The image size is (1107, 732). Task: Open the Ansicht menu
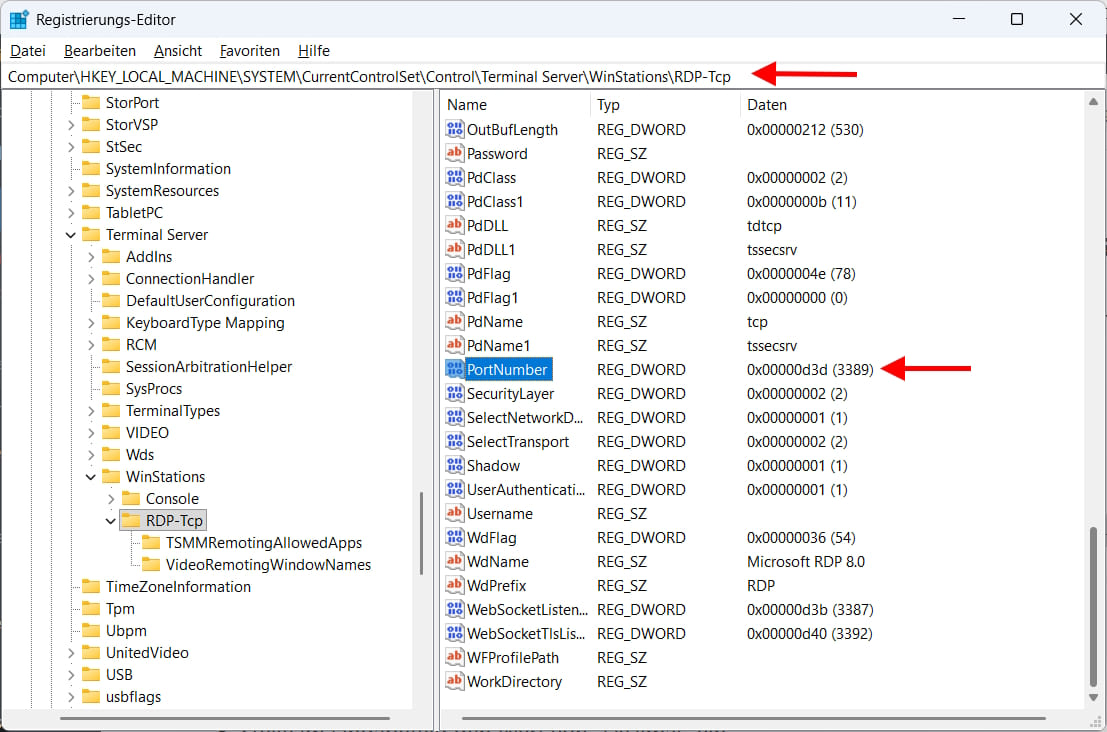coord(177,50)
